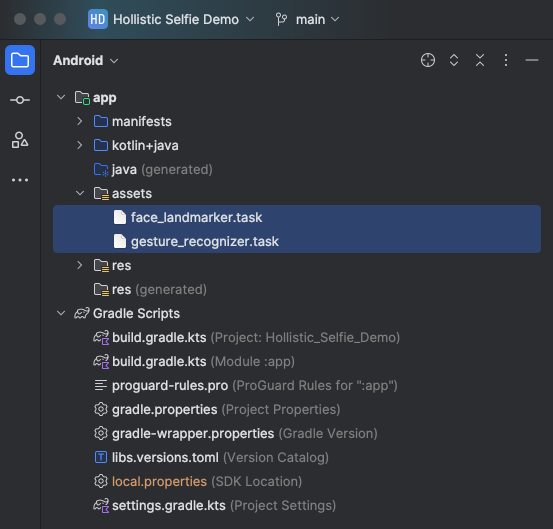The height and width of the screenshot is (529, 553).
Task: Expand the res folder chevron
Action: tap(80, 265)
